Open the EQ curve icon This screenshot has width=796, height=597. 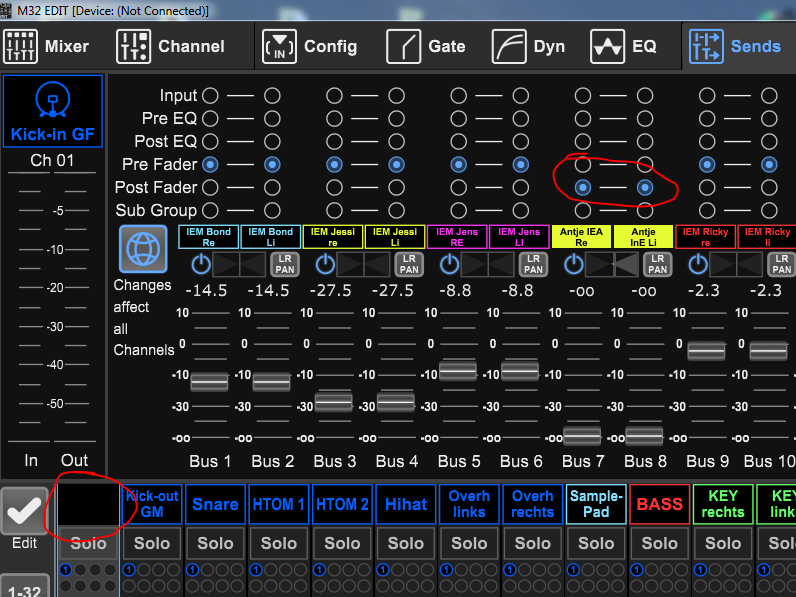tap(607, 46)
